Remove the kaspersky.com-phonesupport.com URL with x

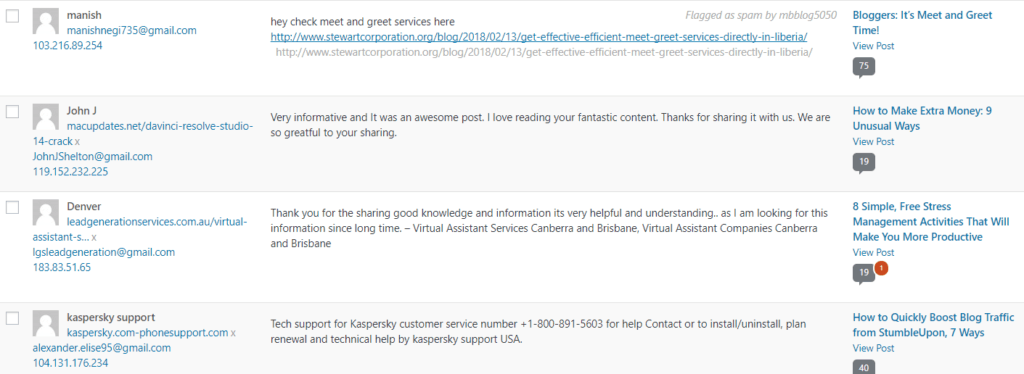[233, 333]
